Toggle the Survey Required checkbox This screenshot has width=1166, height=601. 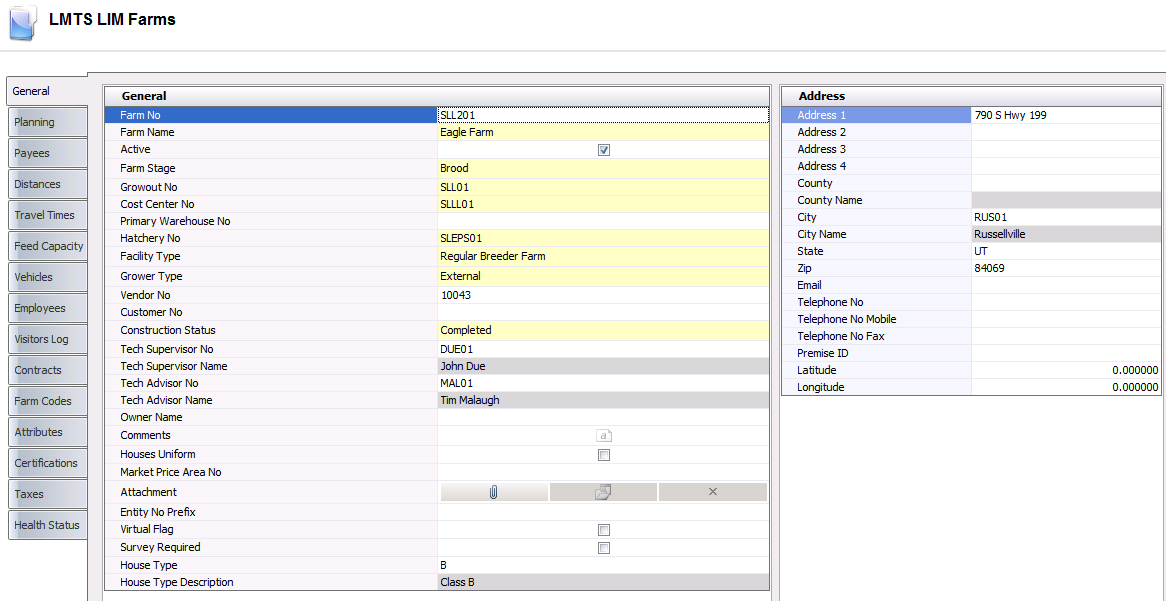604,548
